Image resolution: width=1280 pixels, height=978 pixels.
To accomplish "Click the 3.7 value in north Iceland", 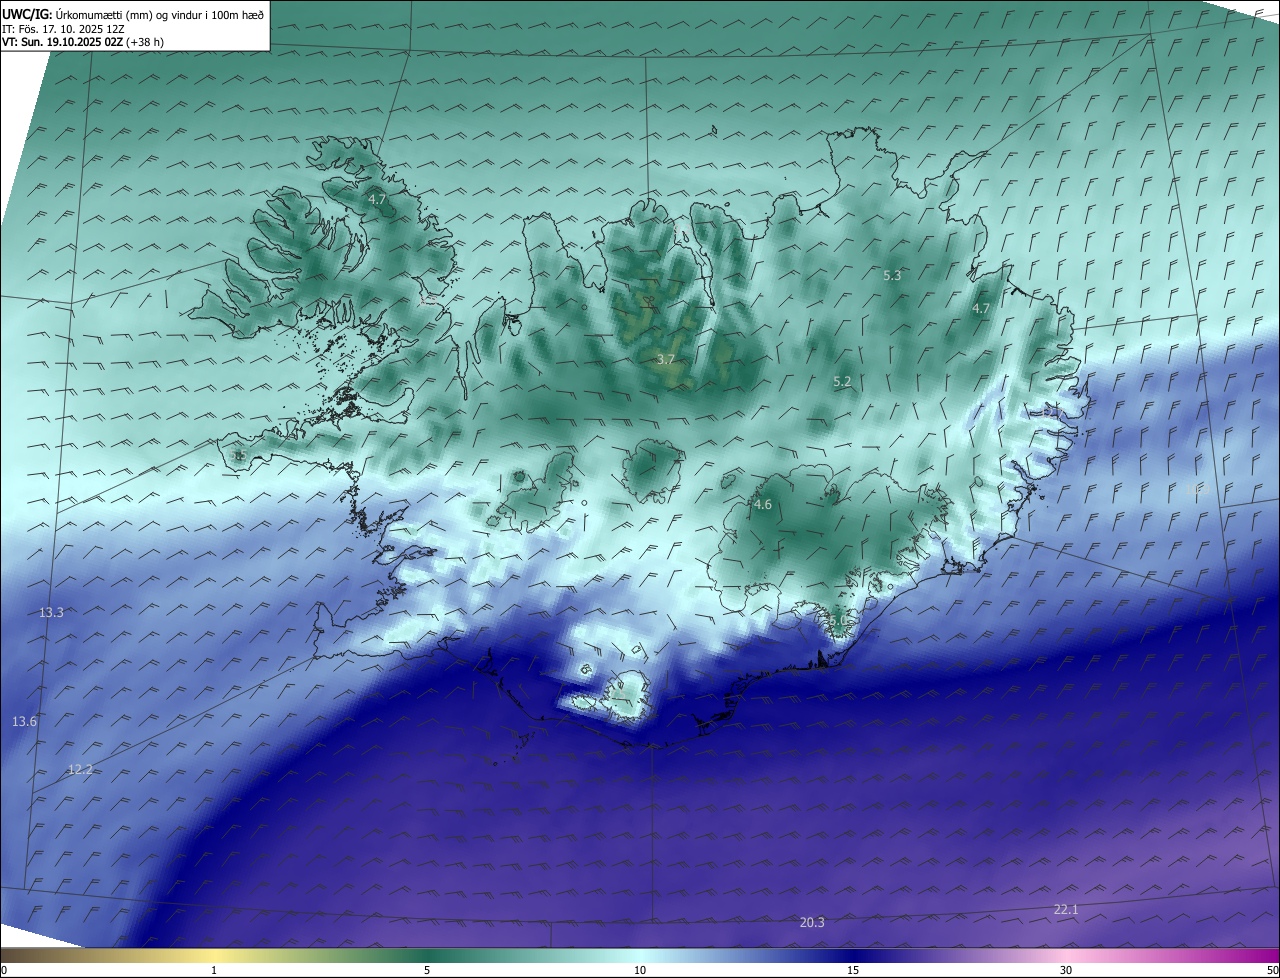I will click(666, 359).
